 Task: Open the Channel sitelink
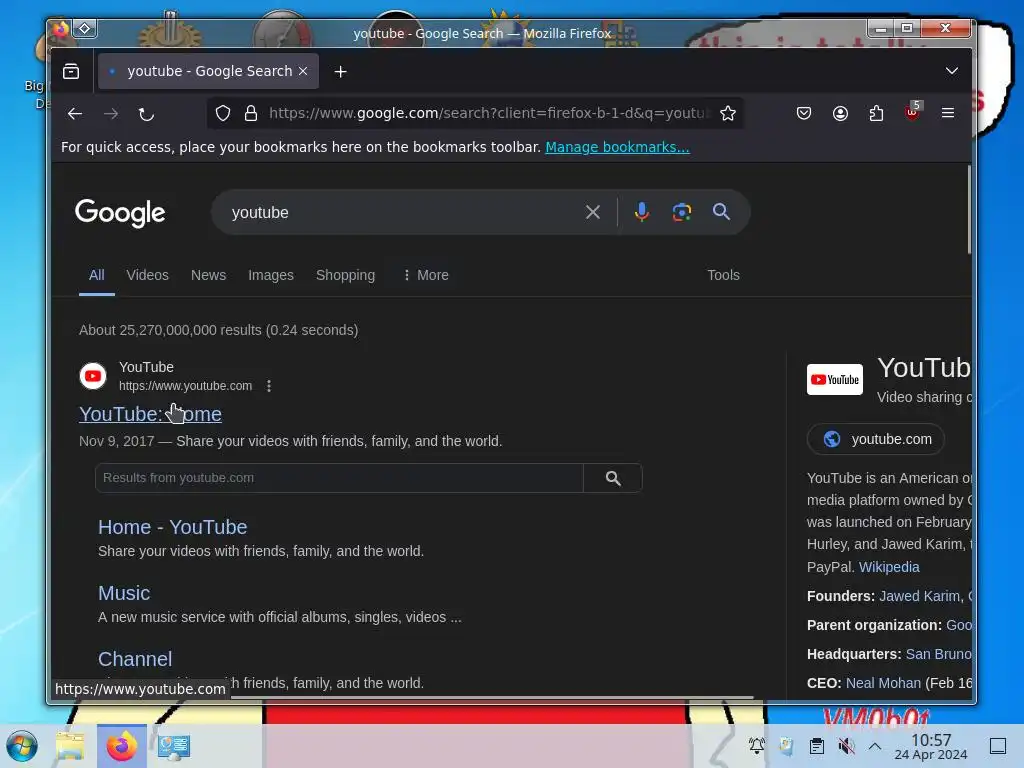[x=135, y=659]
